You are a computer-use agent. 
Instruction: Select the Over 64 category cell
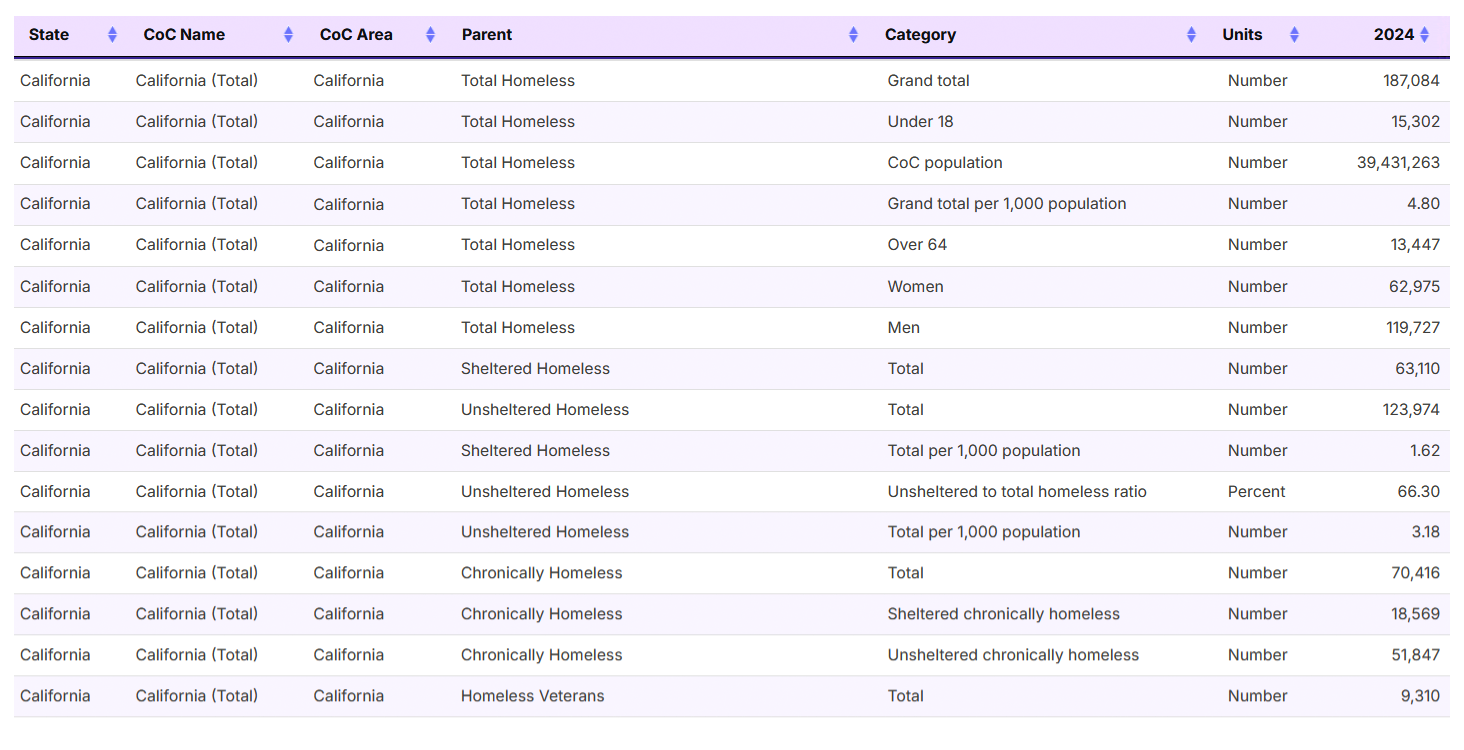pos(917,245)
